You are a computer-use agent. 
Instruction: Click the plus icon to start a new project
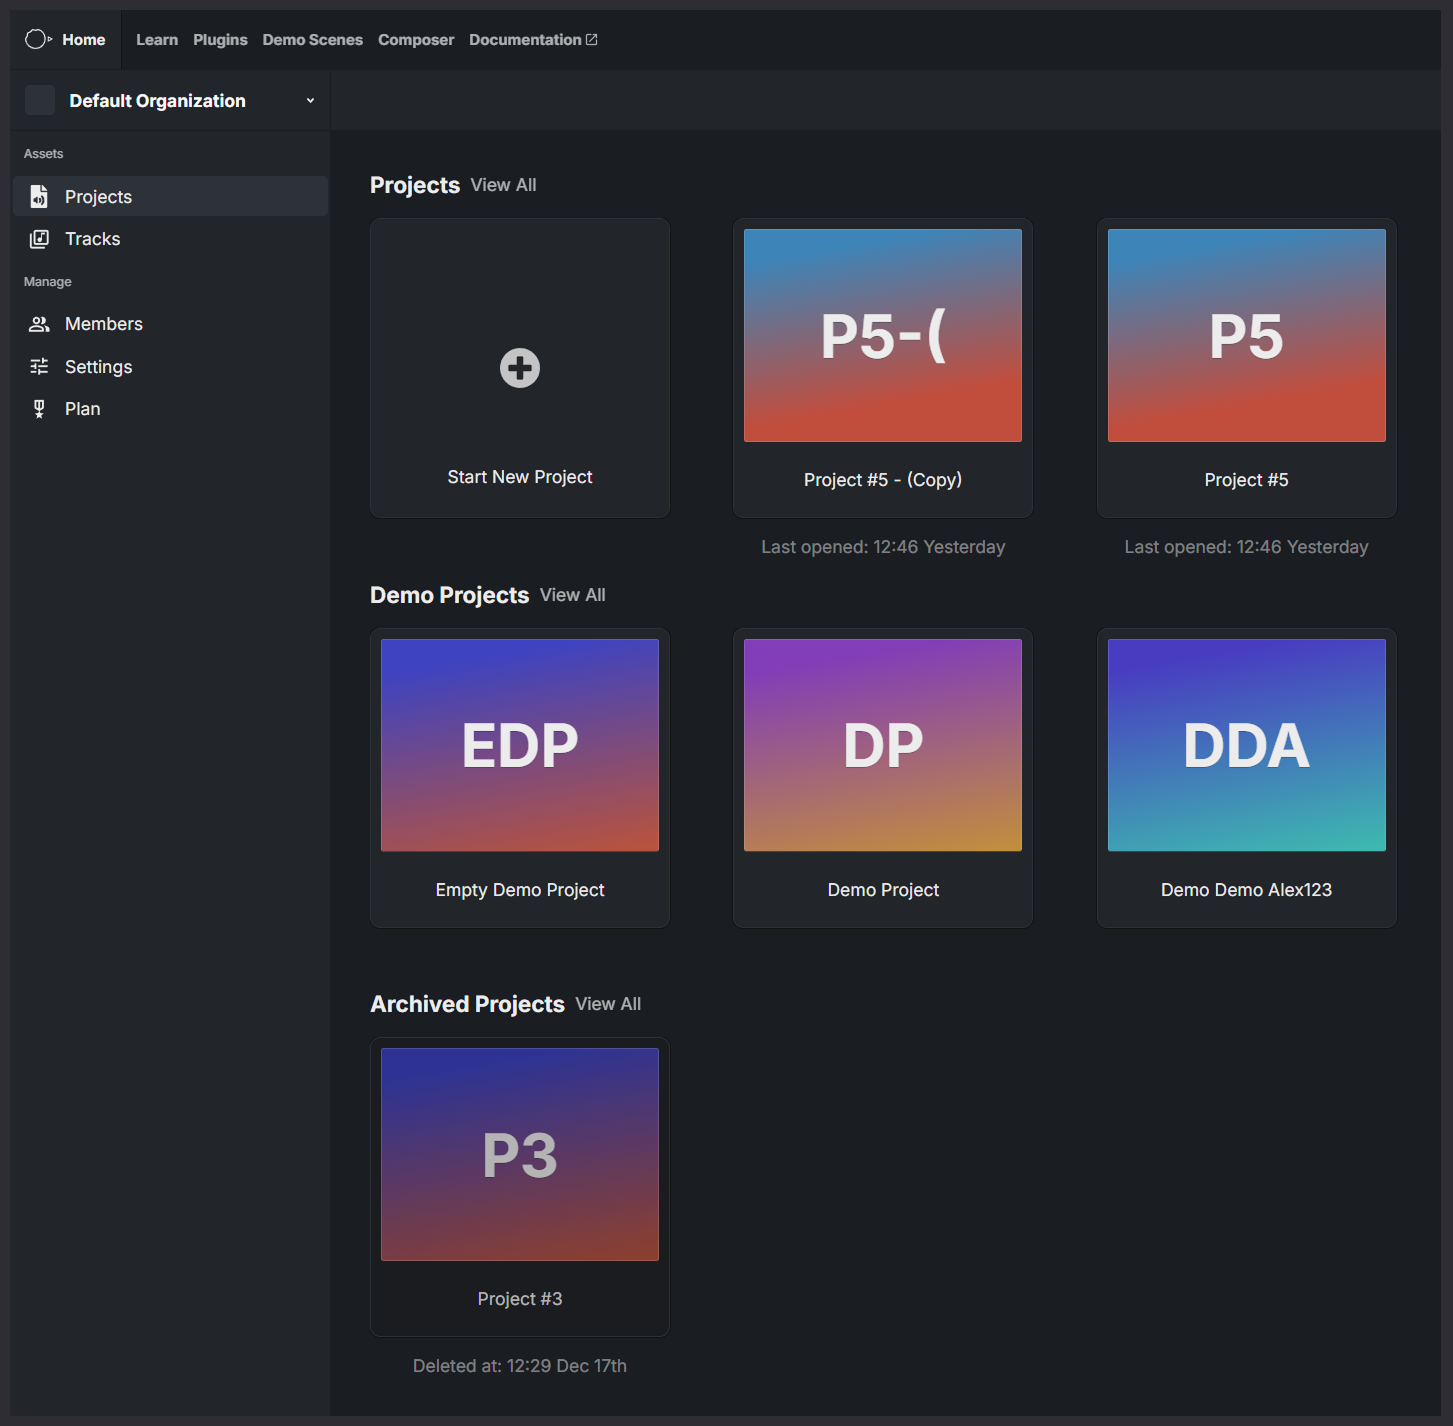pyautogui.click(x=519, y=367)
